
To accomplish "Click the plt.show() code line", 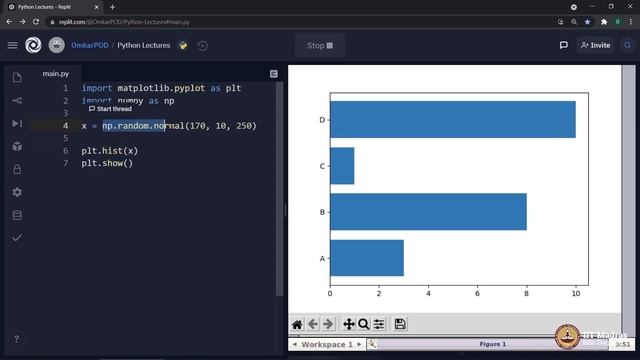I will point(107,163).
